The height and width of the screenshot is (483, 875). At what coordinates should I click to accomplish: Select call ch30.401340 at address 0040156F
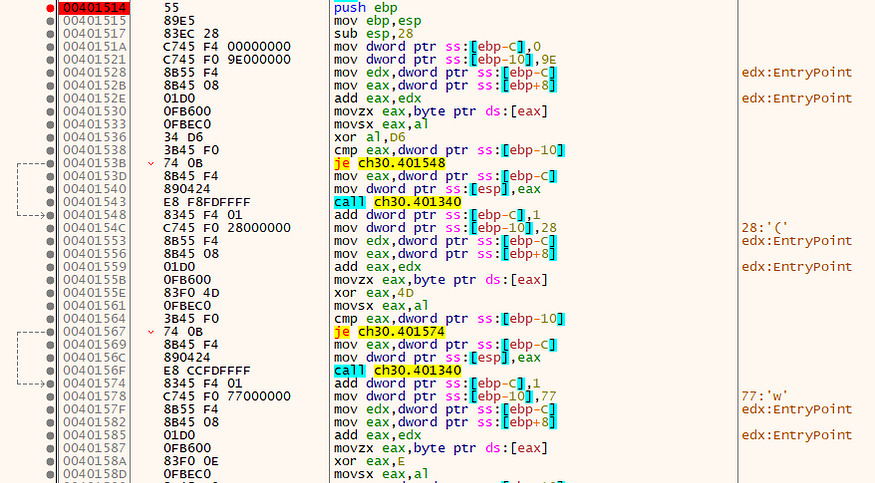(x=398, y=371)
